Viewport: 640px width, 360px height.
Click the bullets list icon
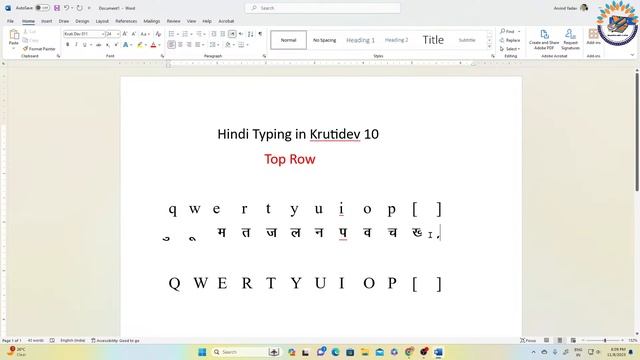(x=171, y=34)
